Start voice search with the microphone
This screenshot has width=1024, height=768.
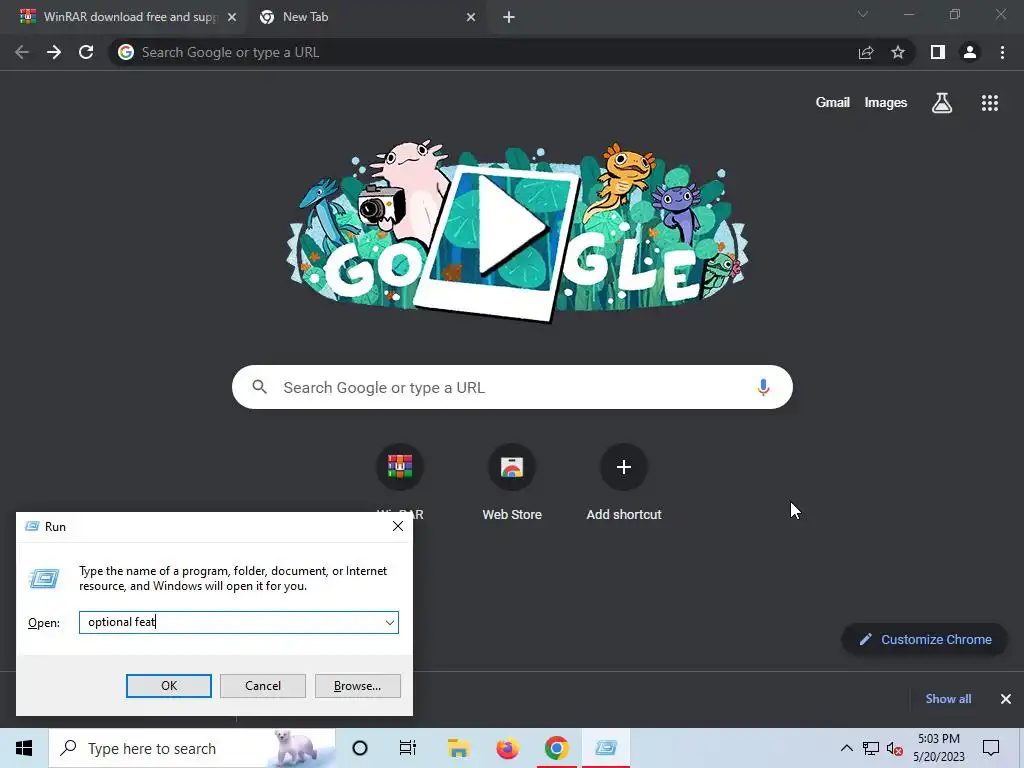[x=763, y=387]
